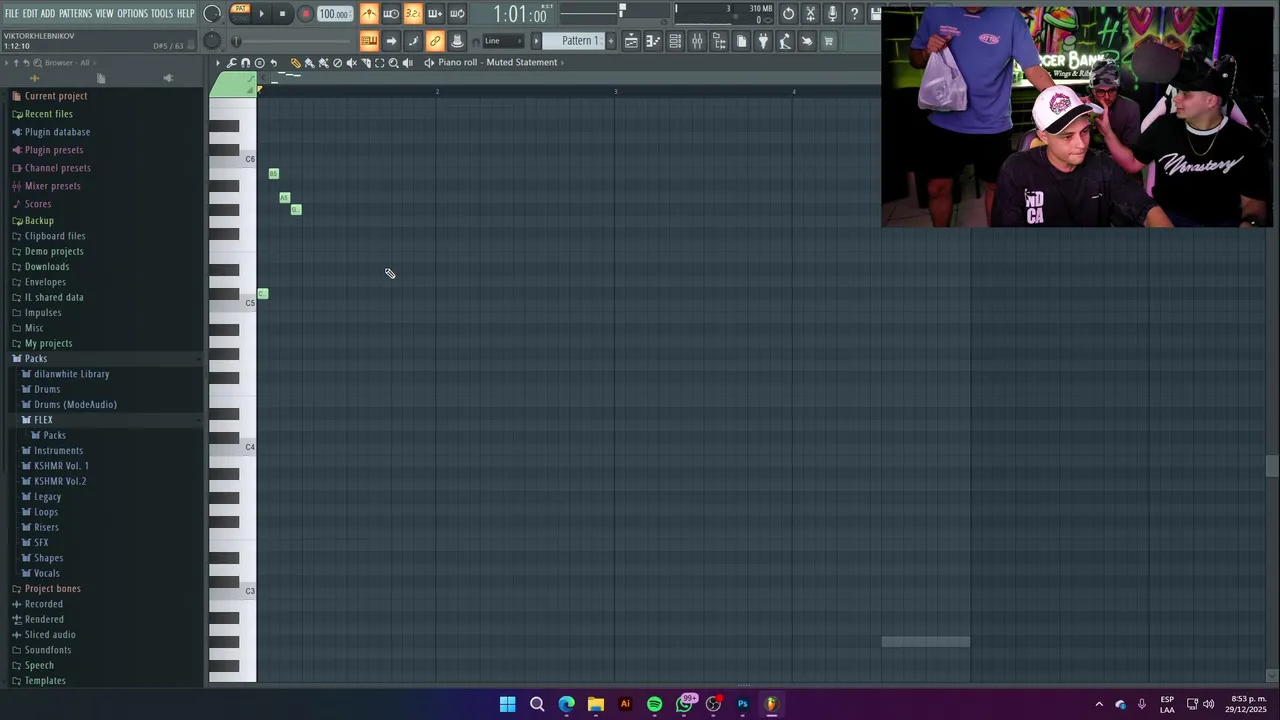The width and height of the screenshot is (1280, 720).
Task: Open the FILE menu
Action: coord(12,14)
